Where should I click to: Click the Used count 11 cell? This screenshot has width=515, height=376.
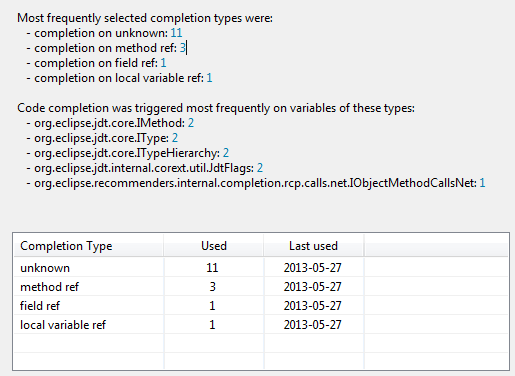click(212, 268)
